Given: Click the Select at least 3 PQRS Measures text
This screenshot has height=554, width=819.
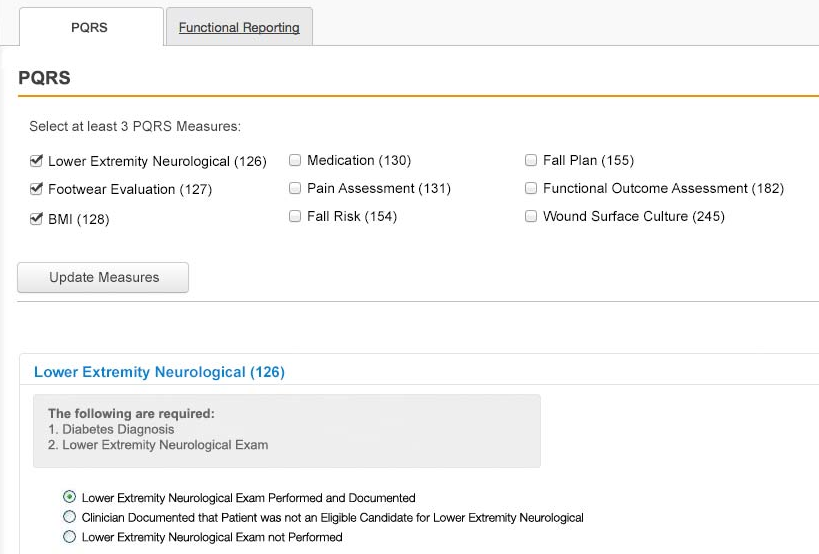Looking at the screenshot, I should (135, 127).
